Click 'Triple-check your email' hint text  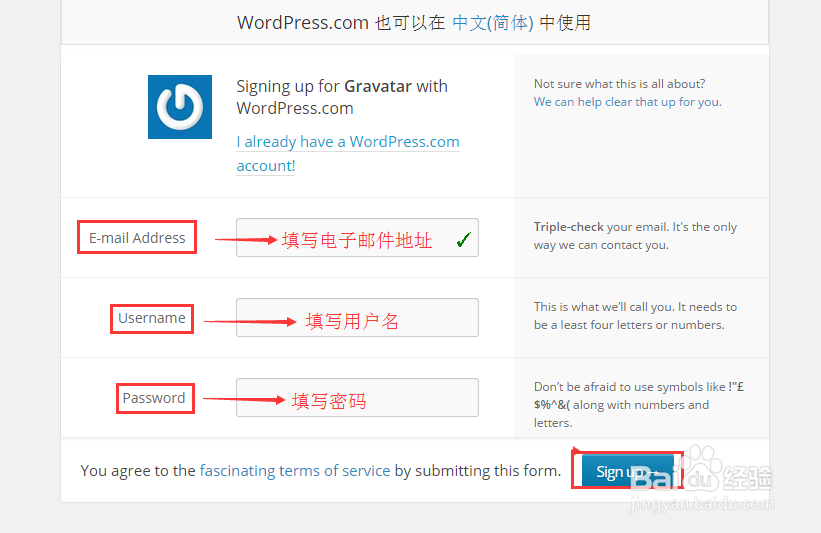pos(635,236)
